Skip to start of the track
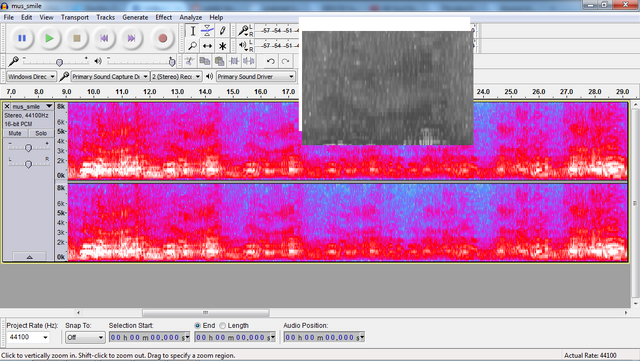 point(104,38)
